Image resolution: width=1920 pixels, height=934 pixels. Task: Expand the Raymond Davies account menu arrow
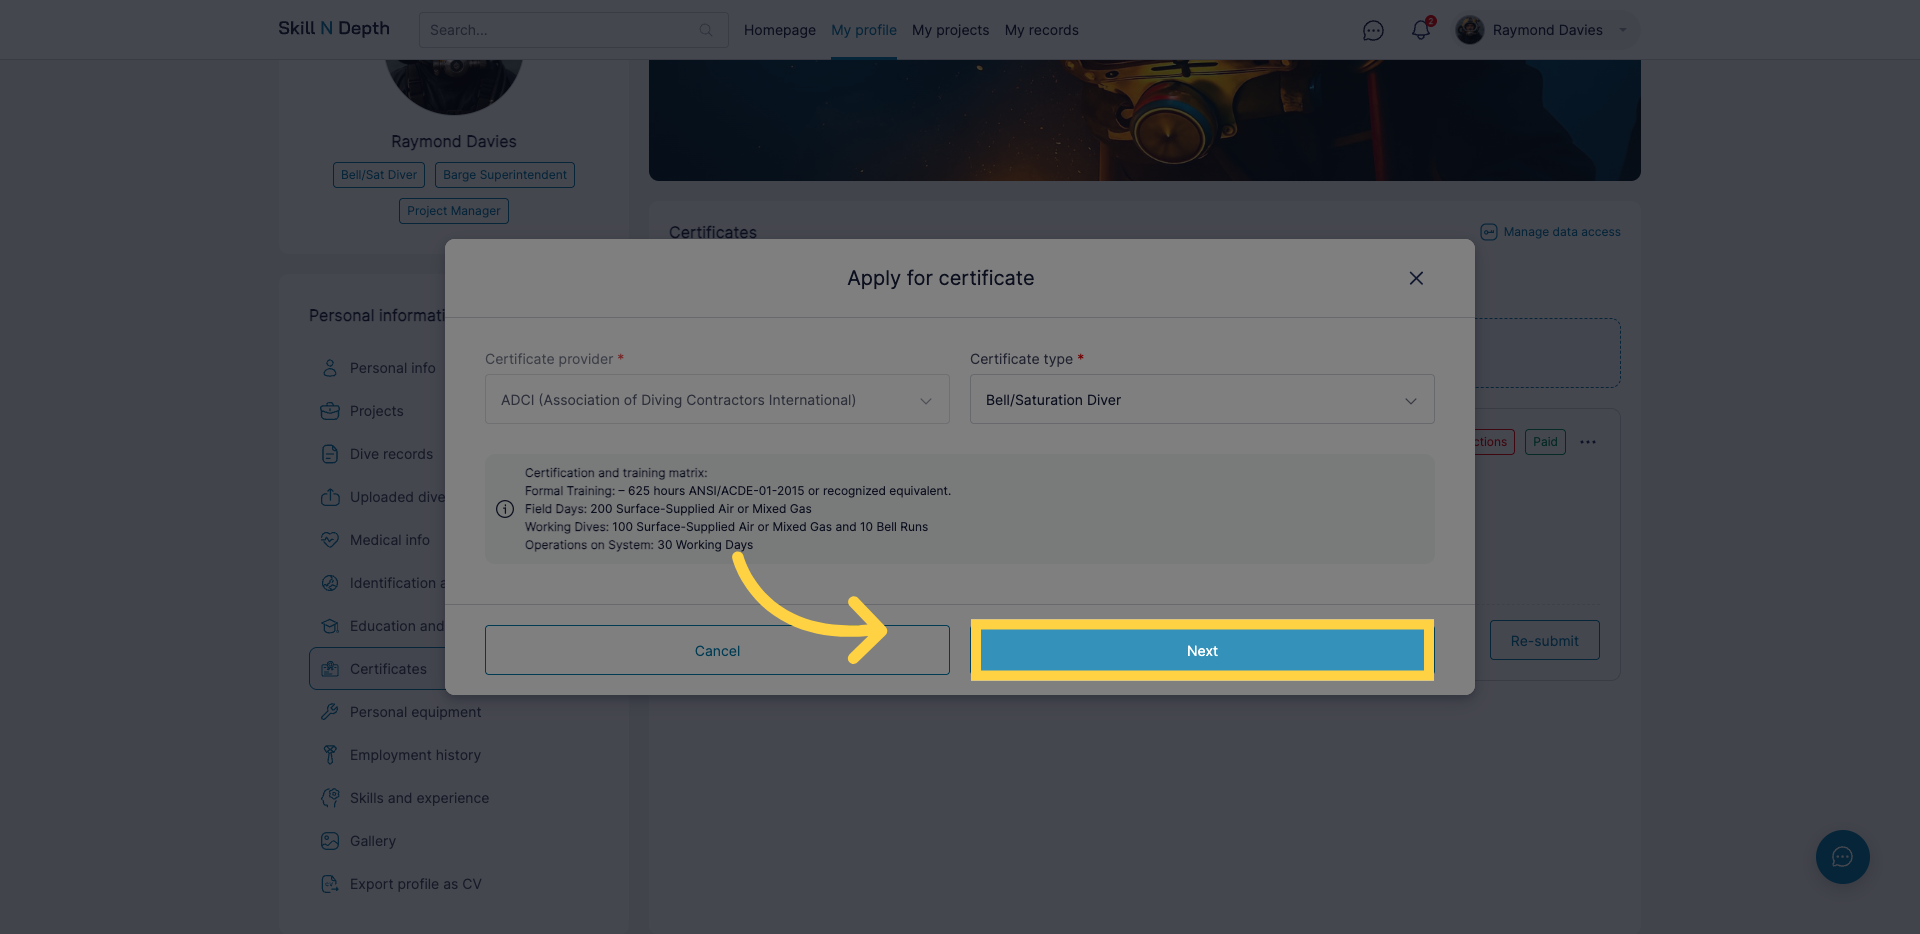tap(1623, 30)
